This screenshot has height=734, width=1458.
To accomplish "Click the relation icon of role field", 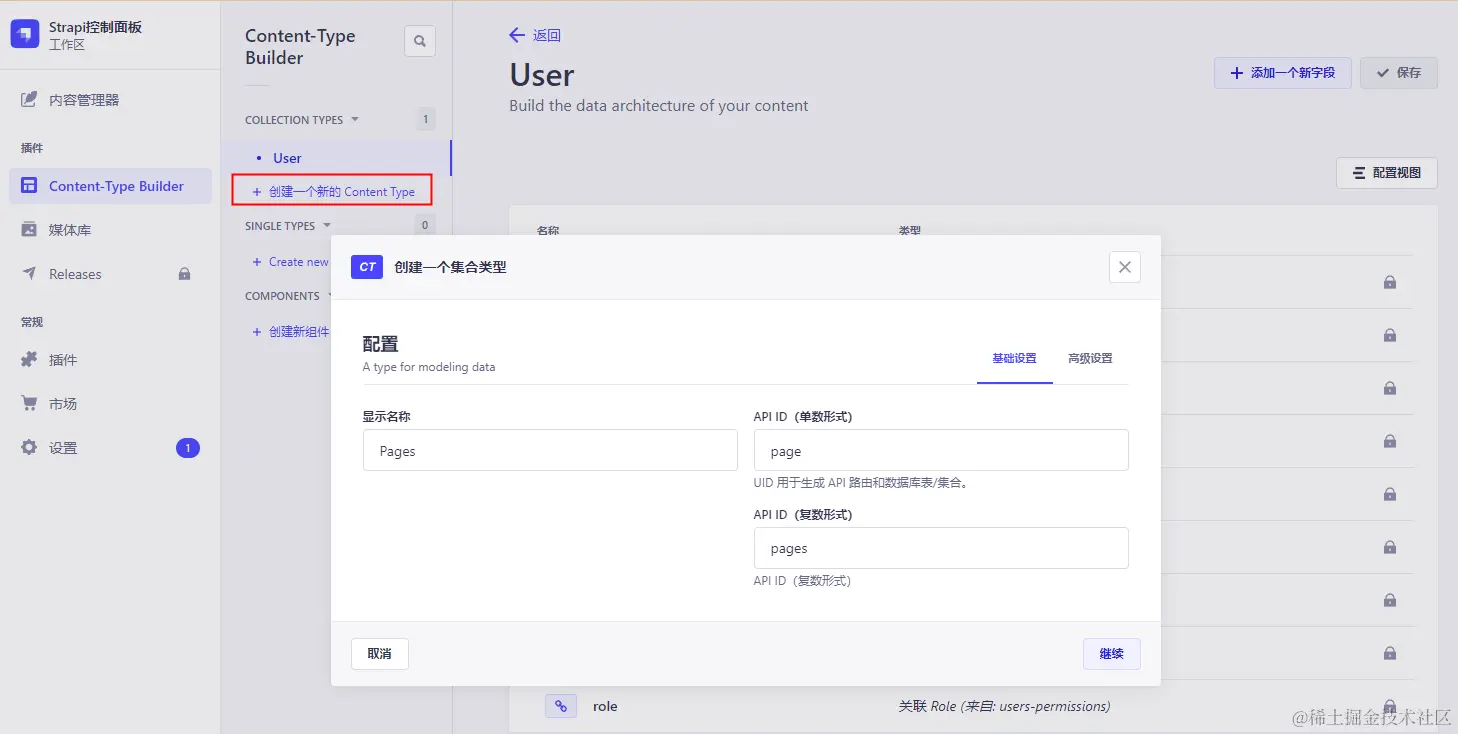I will 561,706.
